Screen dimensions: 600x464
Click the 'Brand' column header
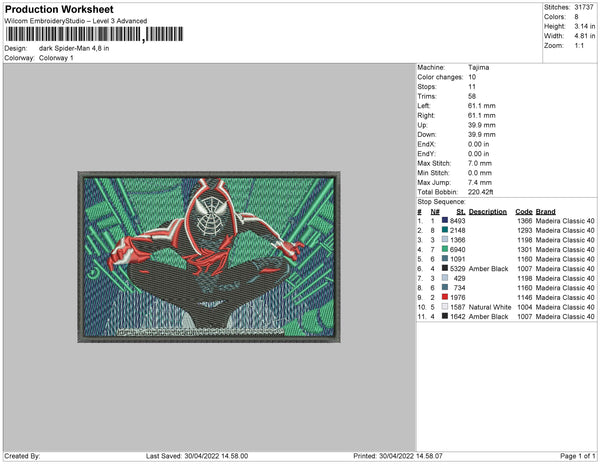pos(546,212)
